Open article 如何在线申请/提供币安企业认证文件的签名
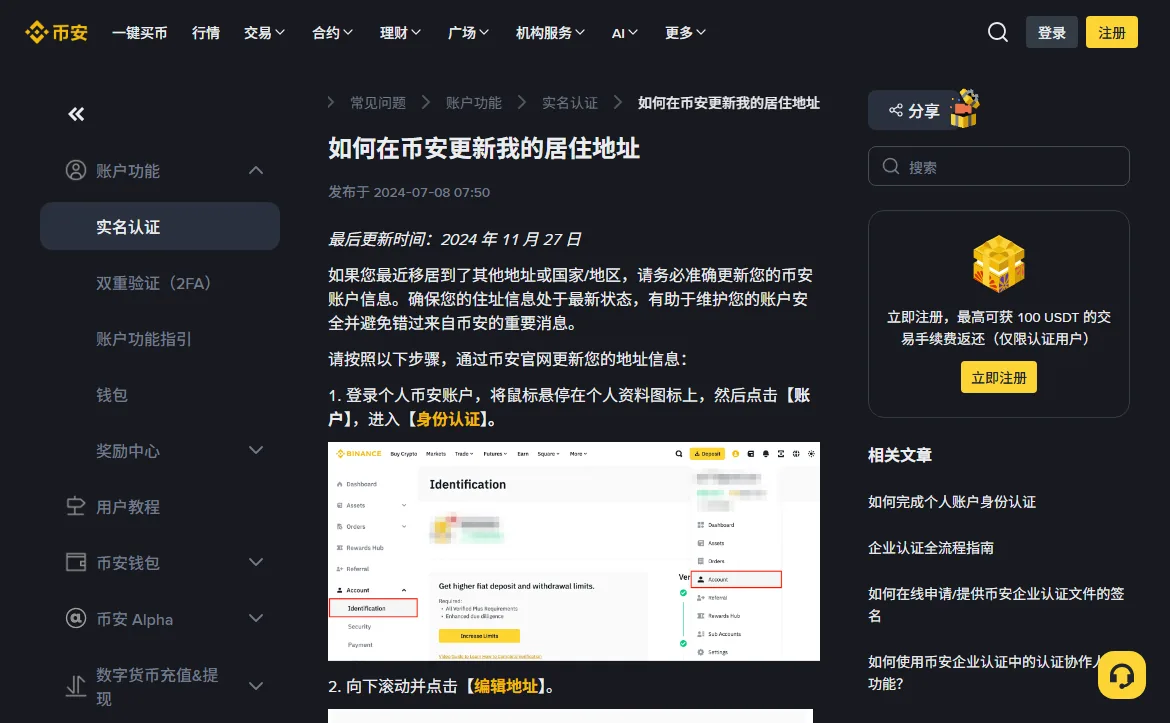Screen dimensions: 1170x723 [996, 604]
